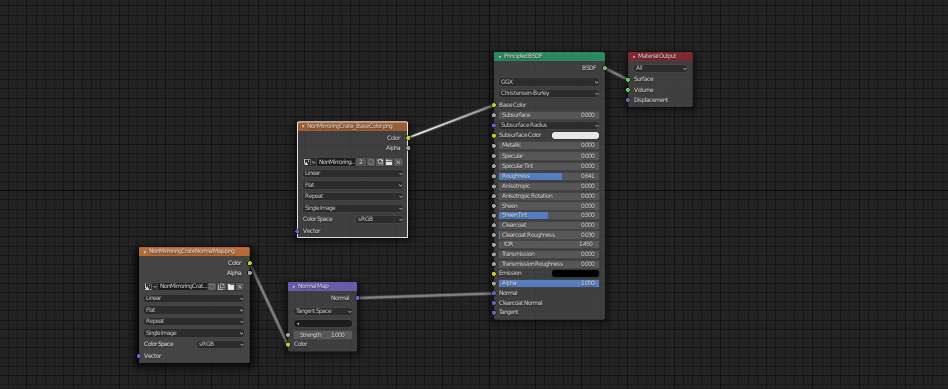Open Repeat dropdown in NormalMap texture node
This screenshot has height=389, width=948.
click(194, 321)
